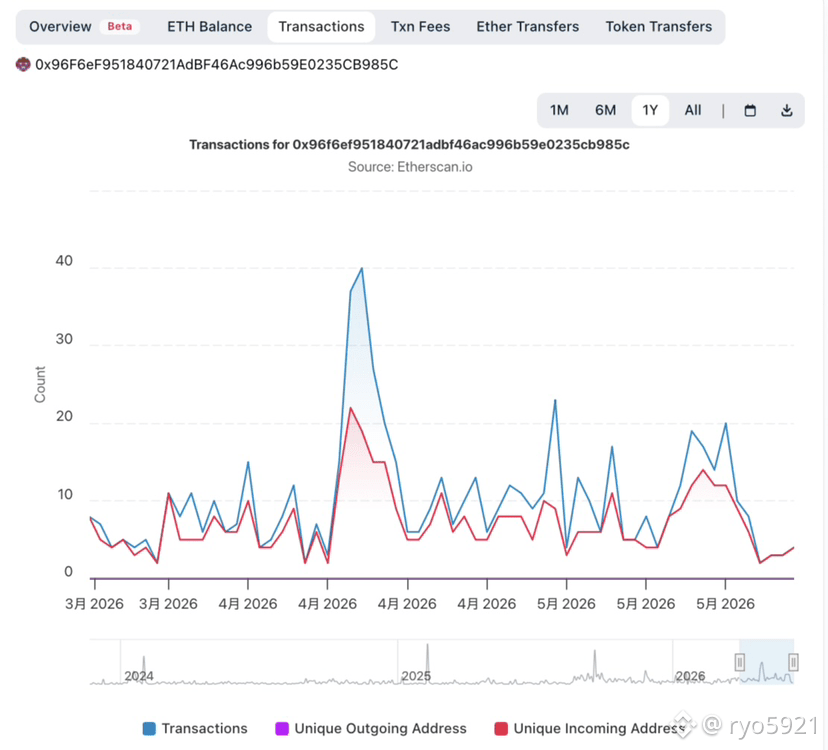Click the address text 0x96F6eF95...CB985C
This screenshot has height=750, width=828.
tap(217, 64)
